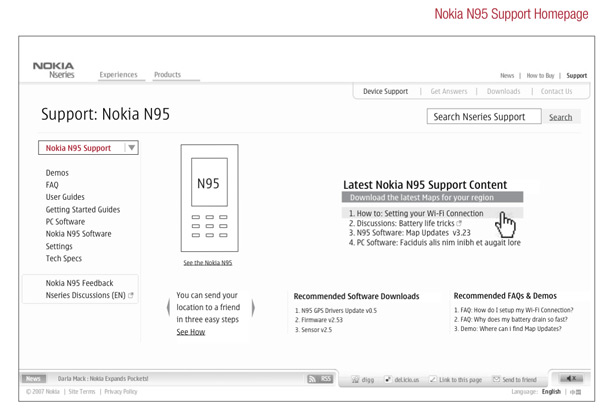This screenshot has width=600, height=410.
Task: Click the 2007 Nokia copyright text
Action: pyautogui.click(x=43, y=392)
